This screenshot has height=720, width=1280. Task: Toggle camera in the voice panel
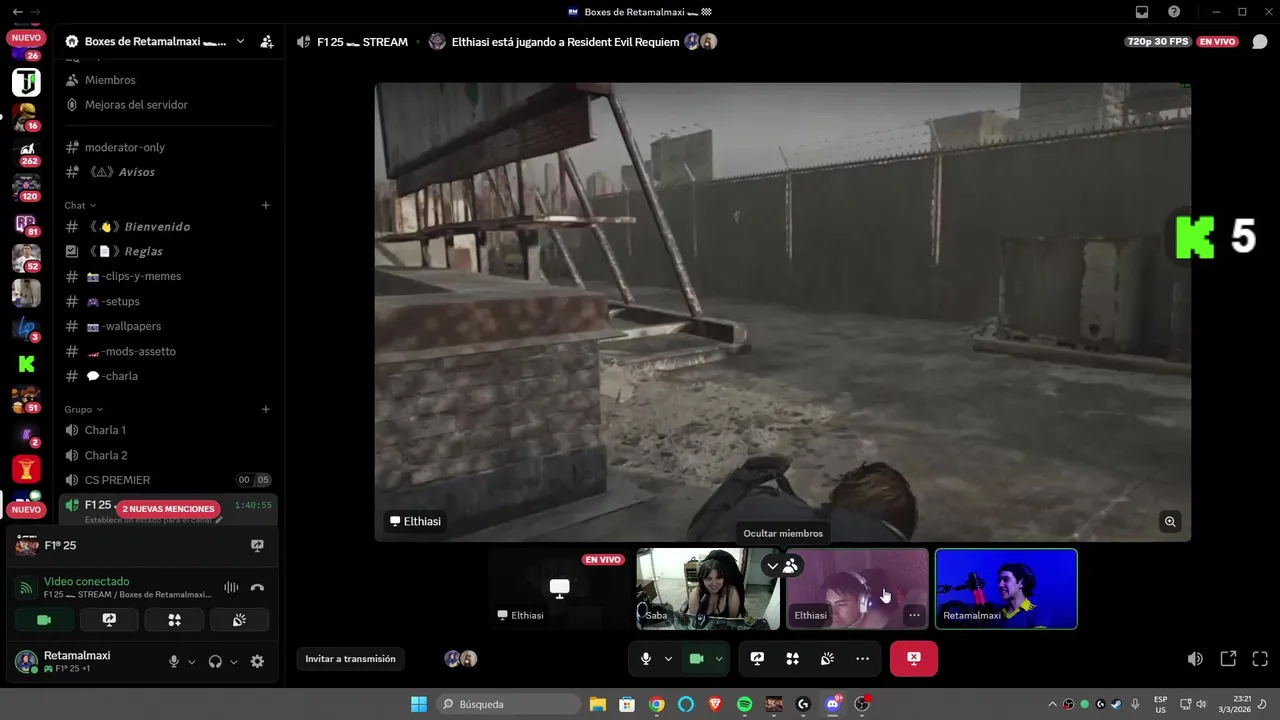(x=44, y=620)
